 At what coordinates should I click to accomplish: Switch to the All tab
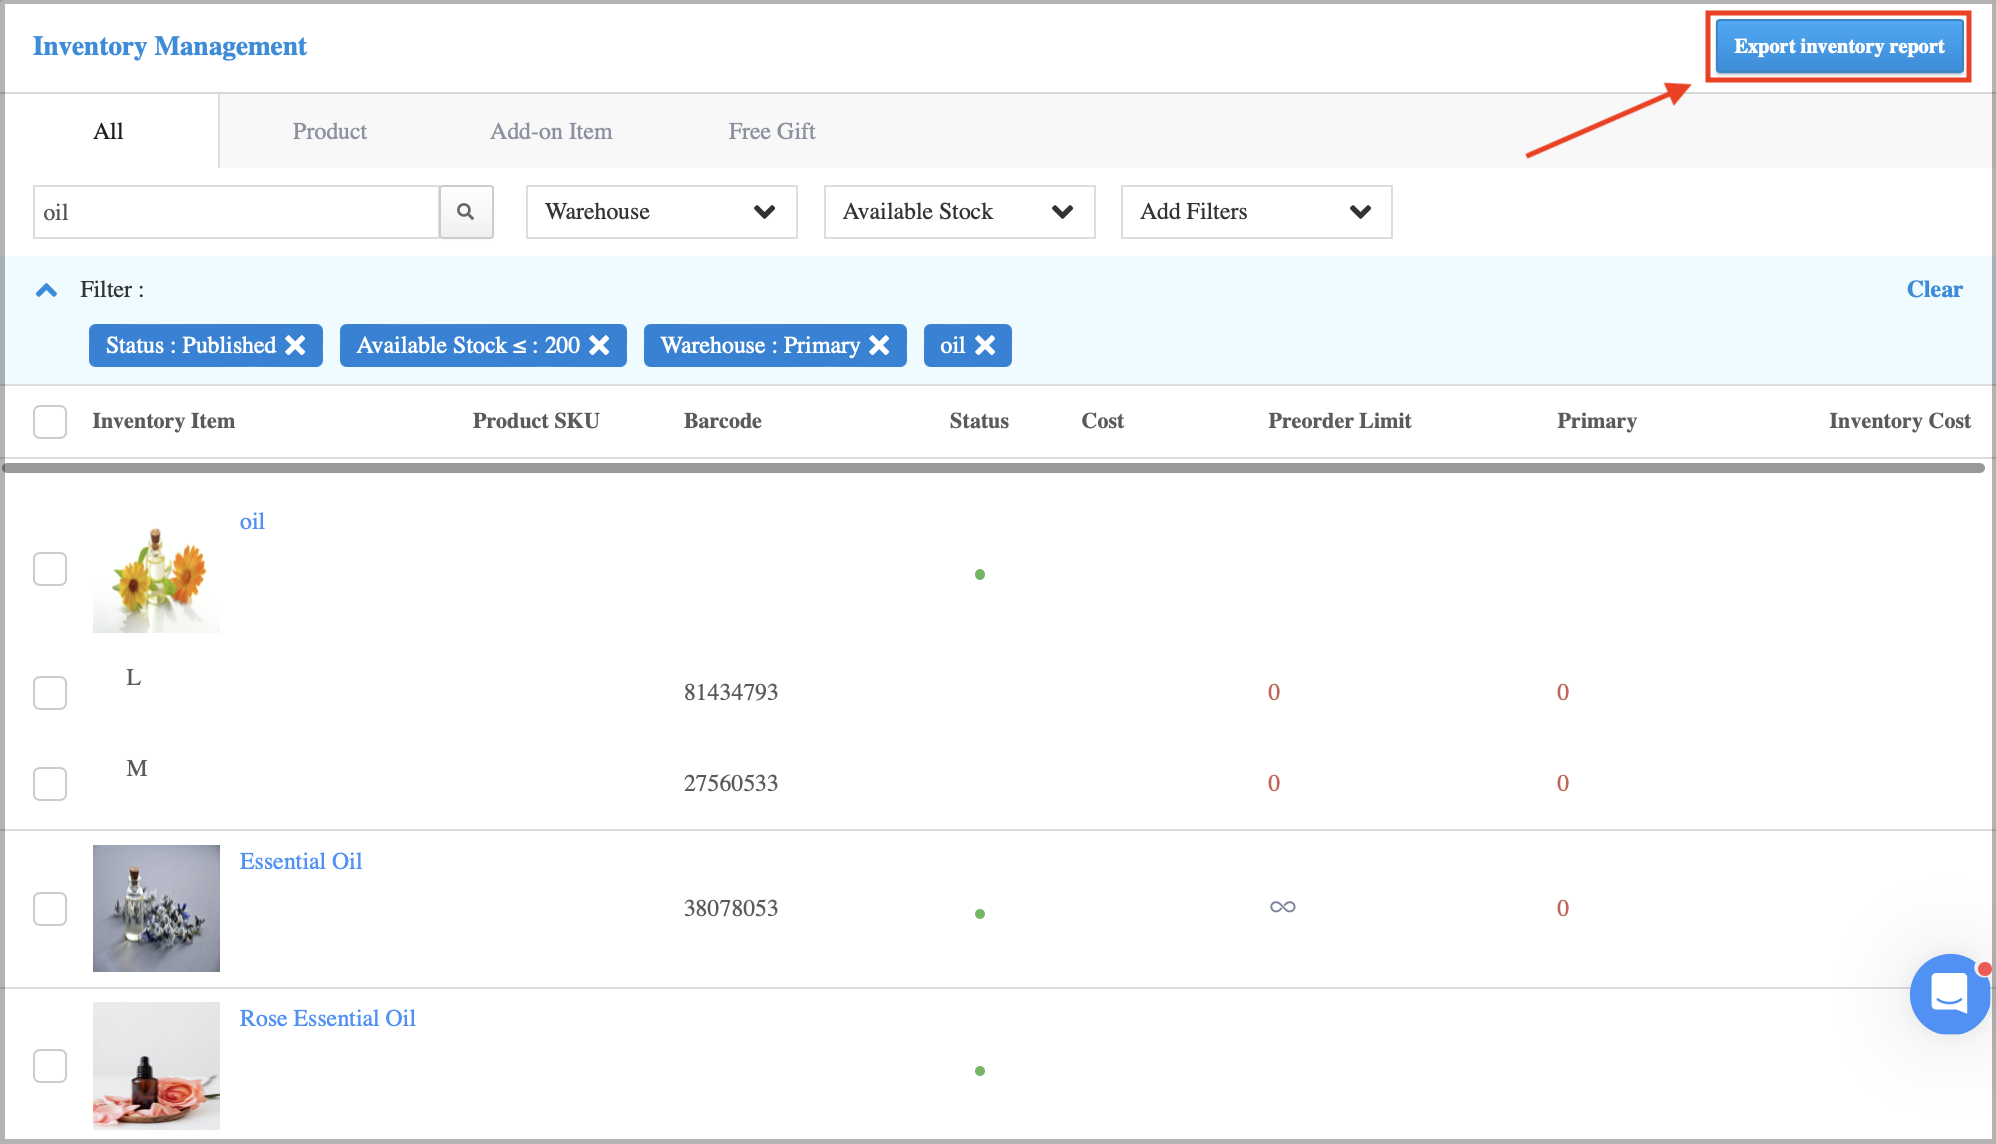pyautogui.click(x=109, y=131)
